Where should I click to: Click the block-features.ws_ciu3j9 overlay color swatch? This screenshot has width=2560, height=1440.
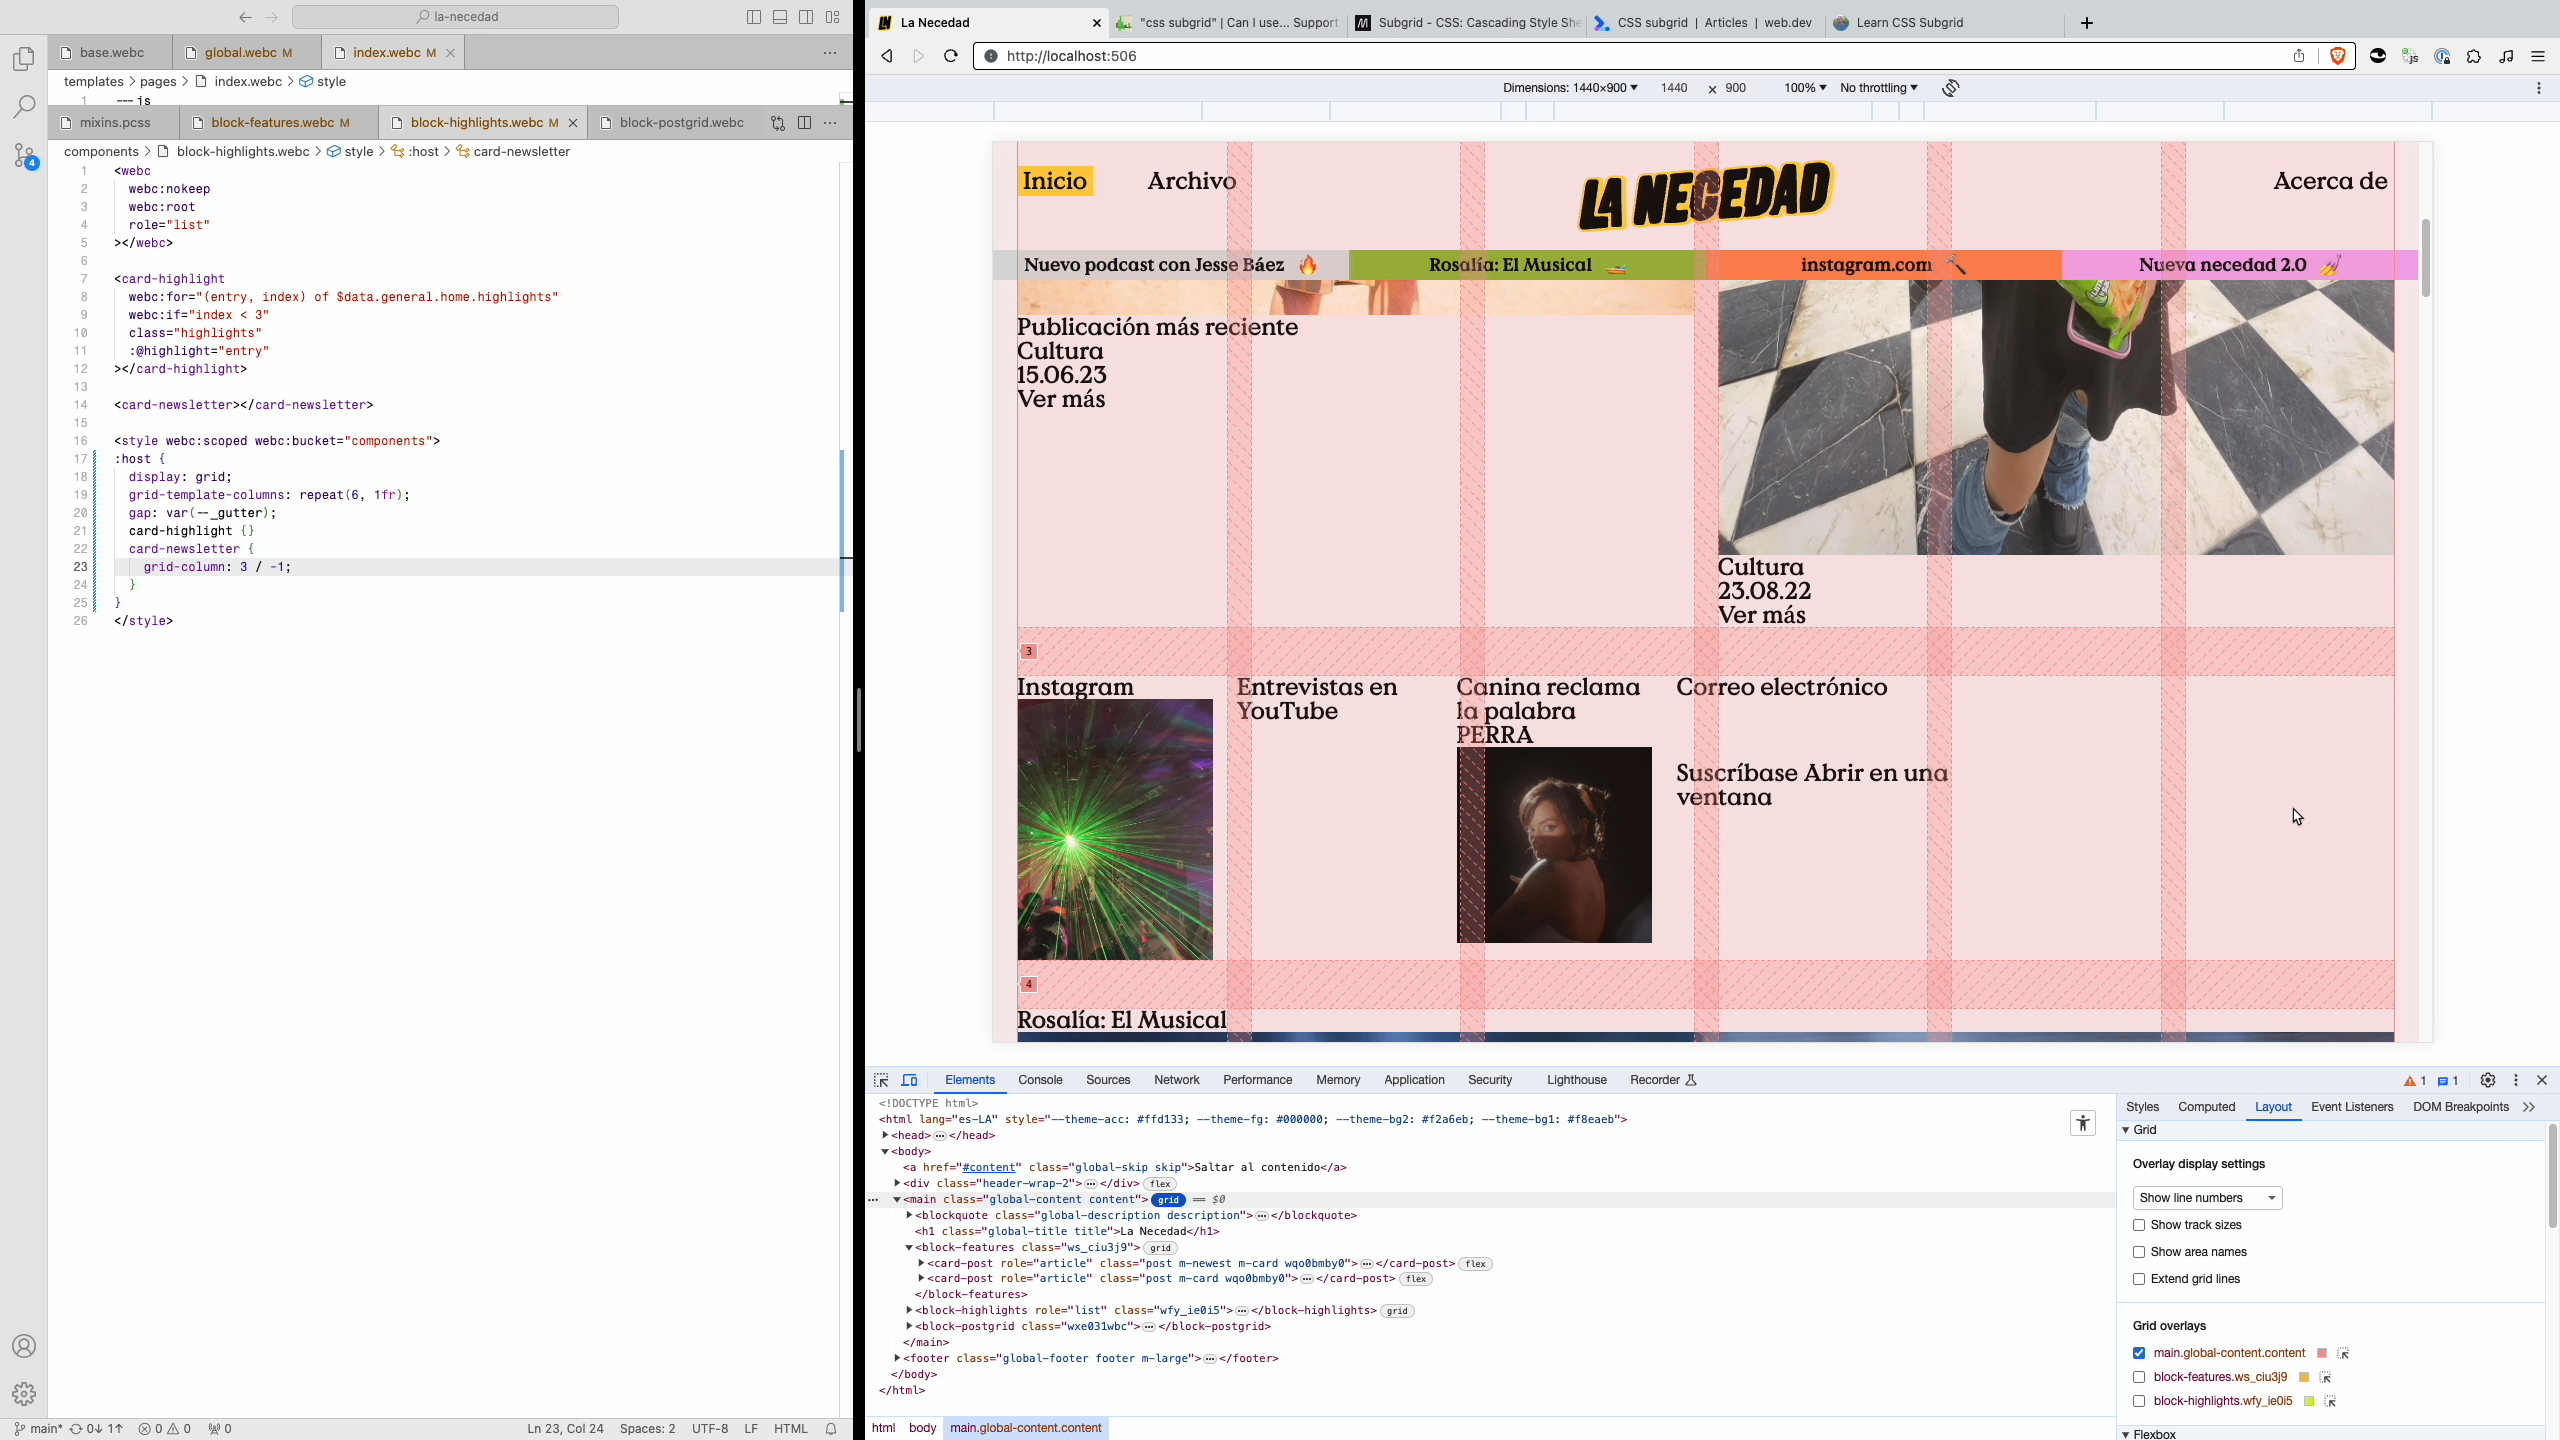tap(2304, 1377)
